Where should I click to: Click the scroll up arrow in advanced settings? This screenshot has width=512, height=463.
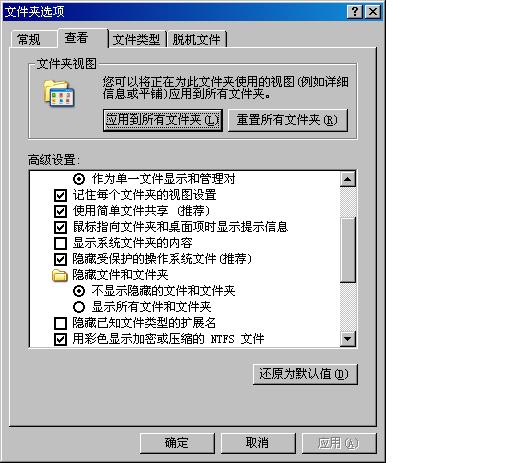coord(348,179)
